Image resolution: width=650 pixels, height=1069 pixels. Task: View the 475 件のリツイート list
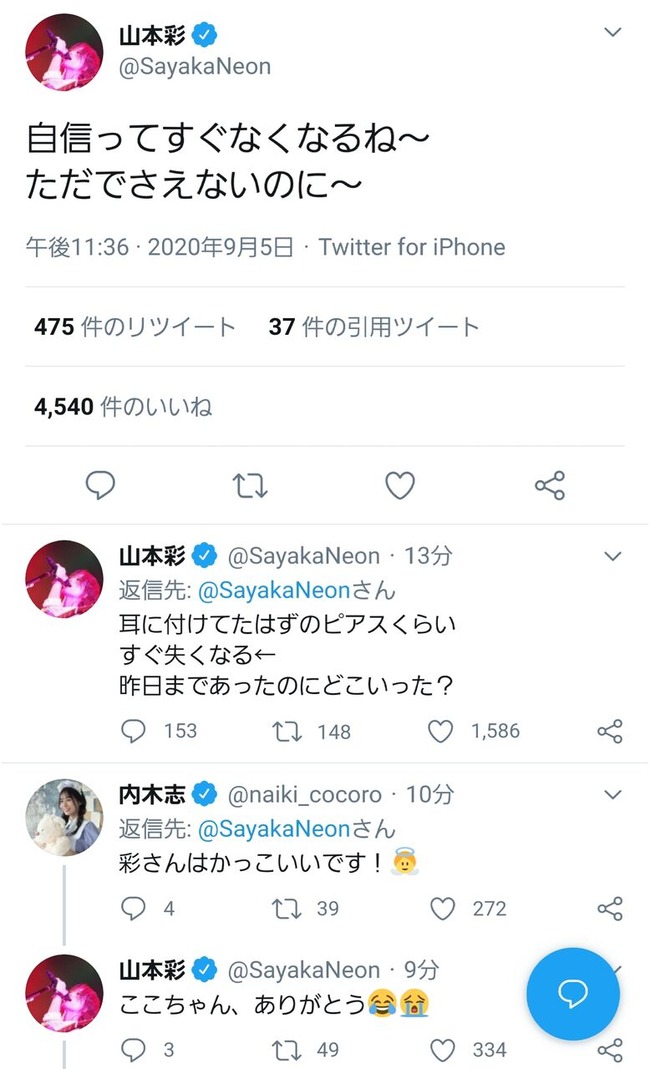135,327
